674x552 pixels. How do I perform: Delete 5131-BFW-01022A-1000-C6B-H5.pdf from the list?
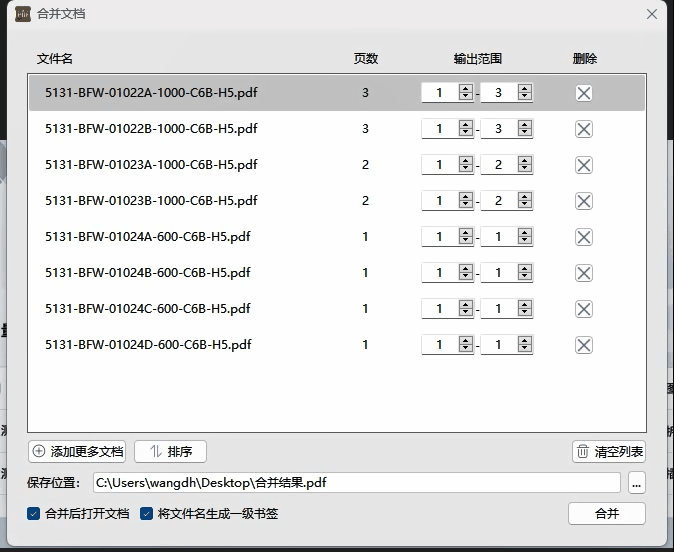point(584,93)
